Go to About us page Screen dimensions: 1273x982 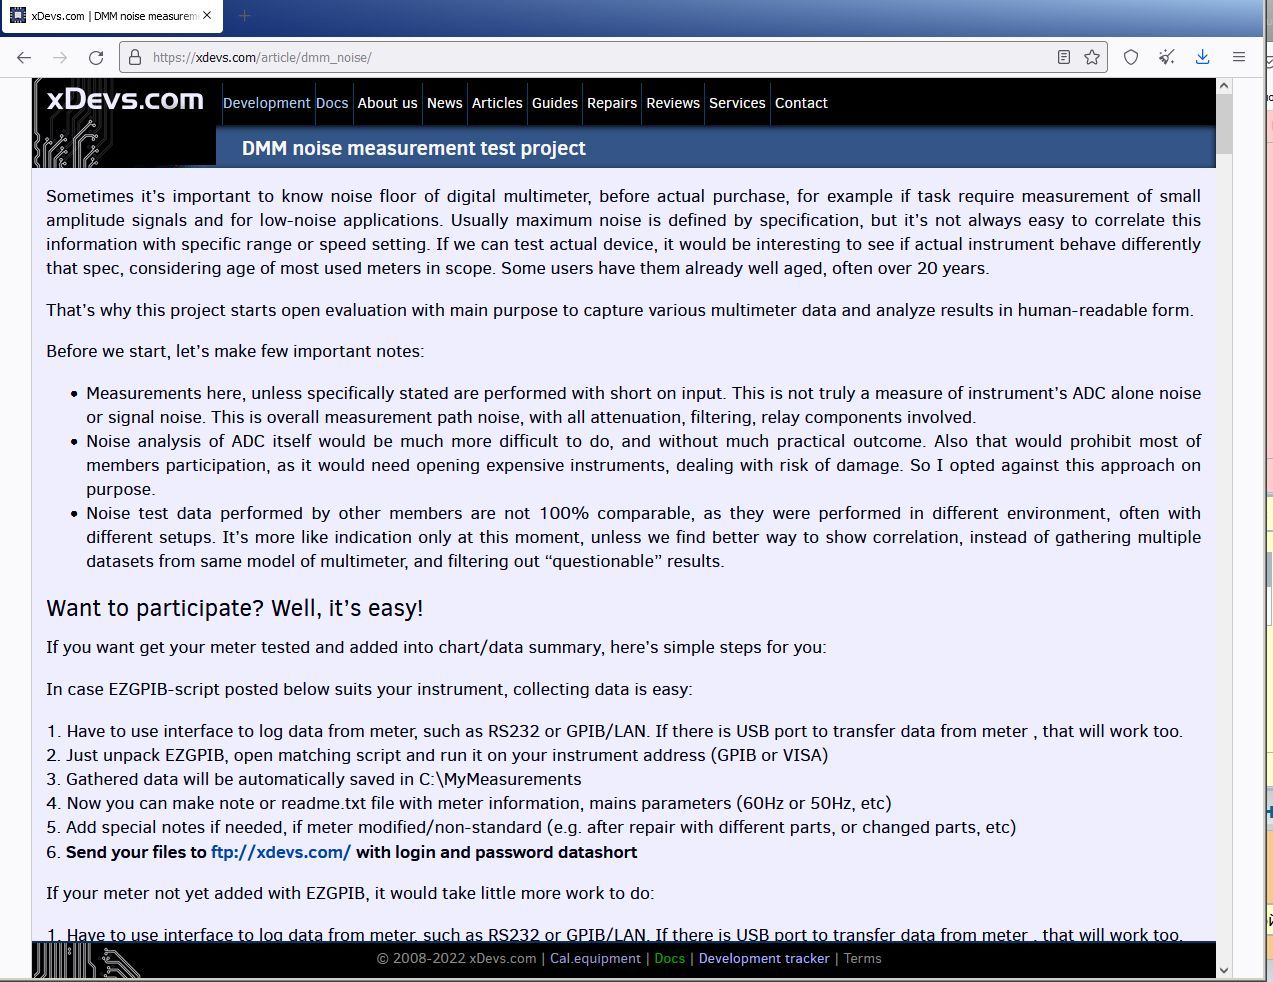coord(387,103)
